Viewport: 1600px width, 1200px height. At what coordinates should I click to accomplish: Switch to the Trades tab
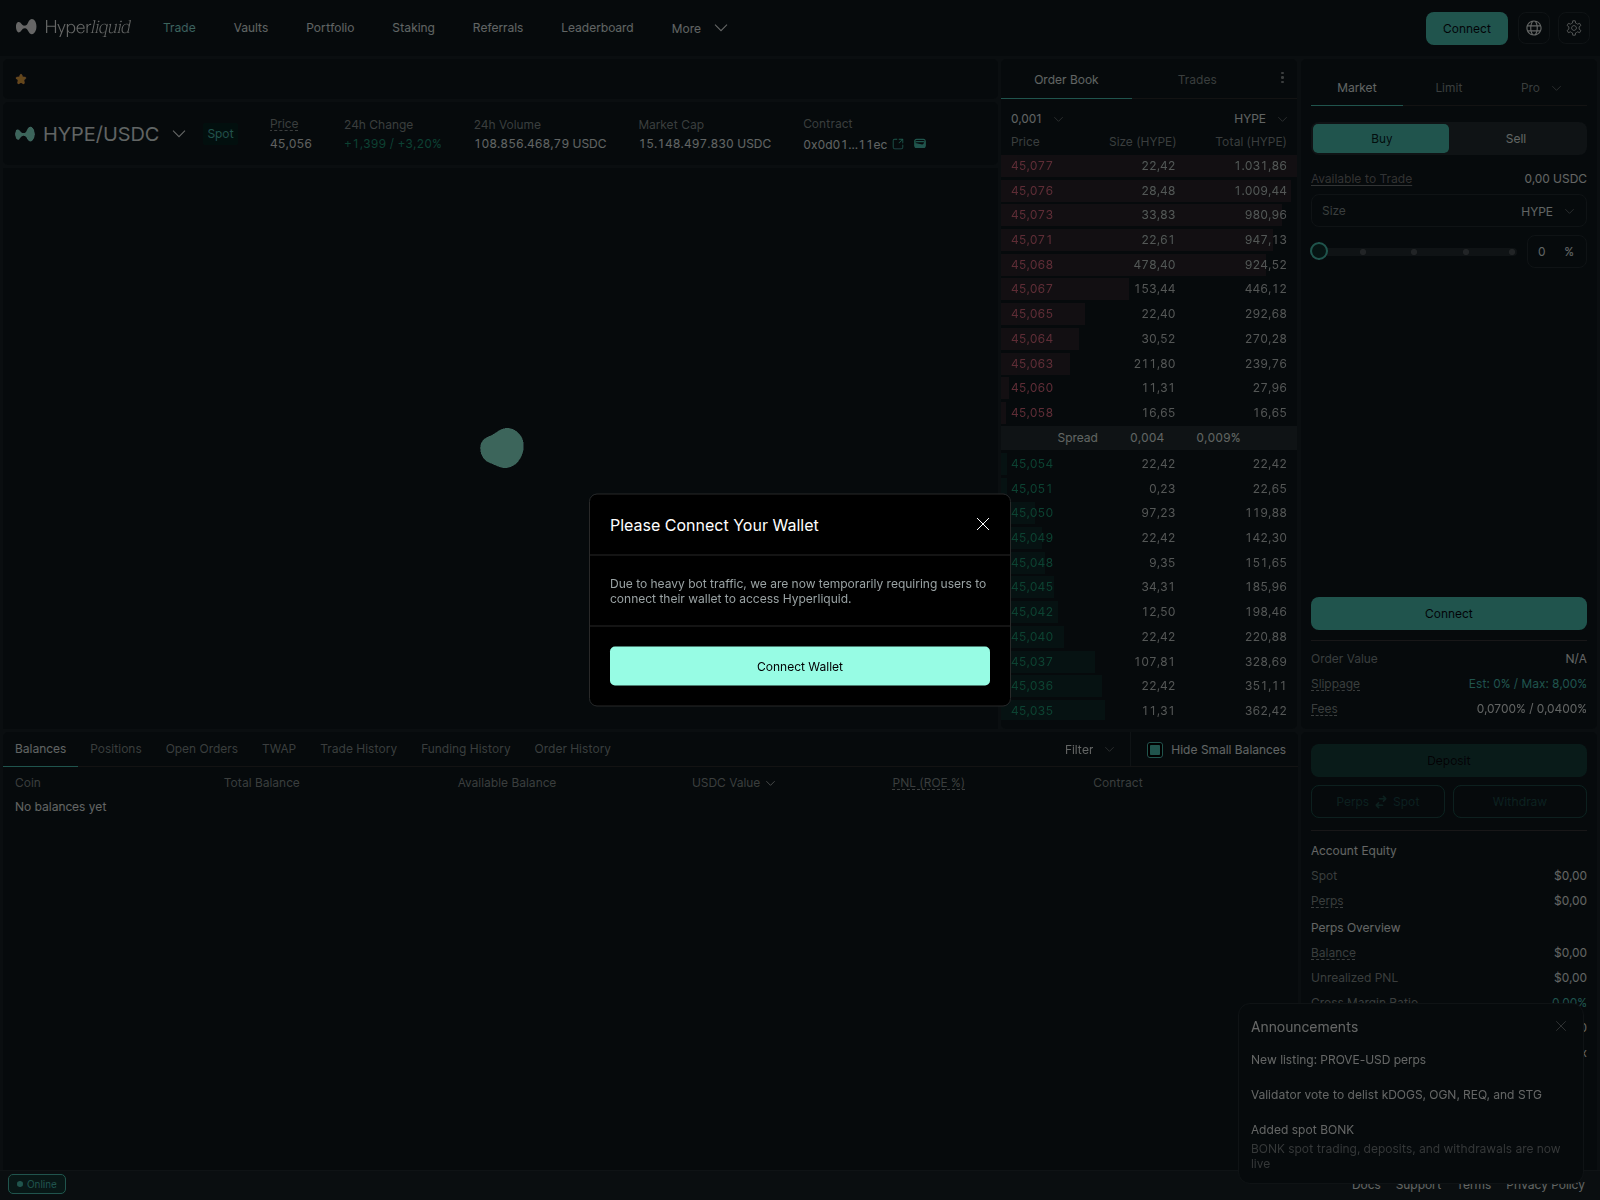tap(1197, 80)
